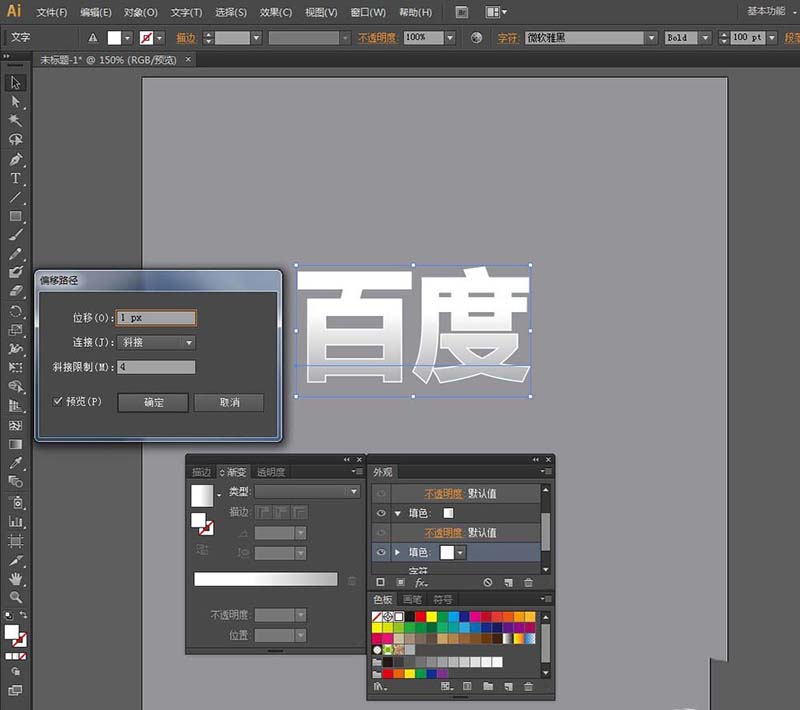This screenshot has width=800, height=710.
Task: Collapse the expanded 填色 row triangle
Action: coord(397,514)
